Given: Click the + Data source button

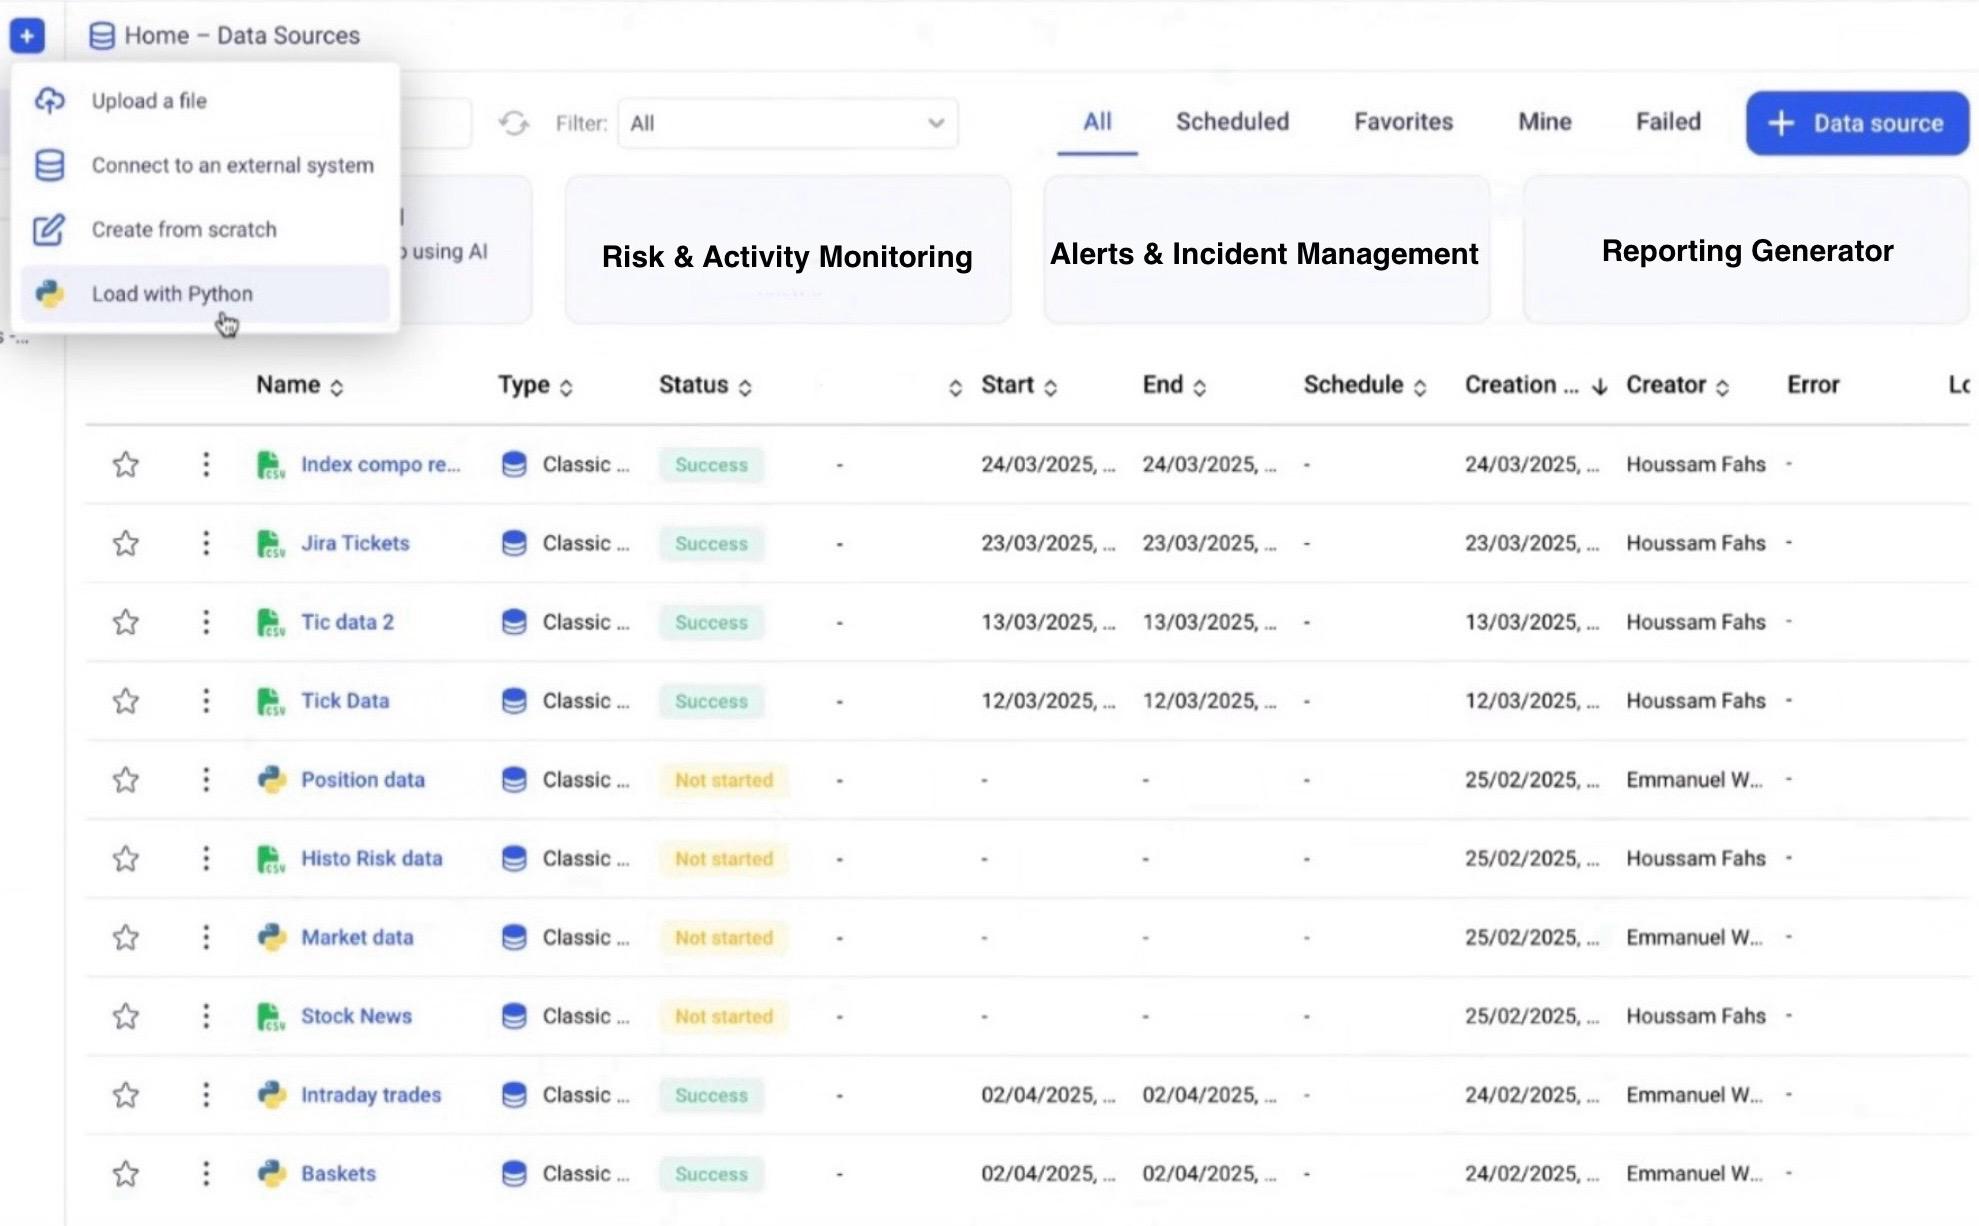Looking at the screenshot, I should point(1857,123).
